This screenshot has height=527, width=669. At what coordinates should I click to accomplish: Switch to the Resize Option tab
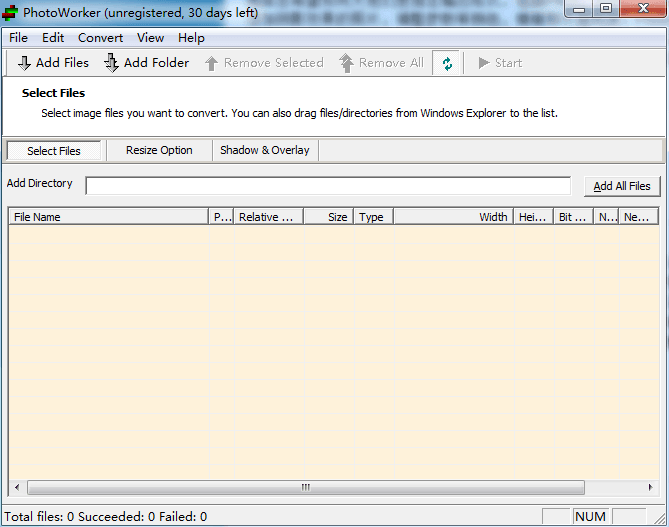[x=159, y=151]
